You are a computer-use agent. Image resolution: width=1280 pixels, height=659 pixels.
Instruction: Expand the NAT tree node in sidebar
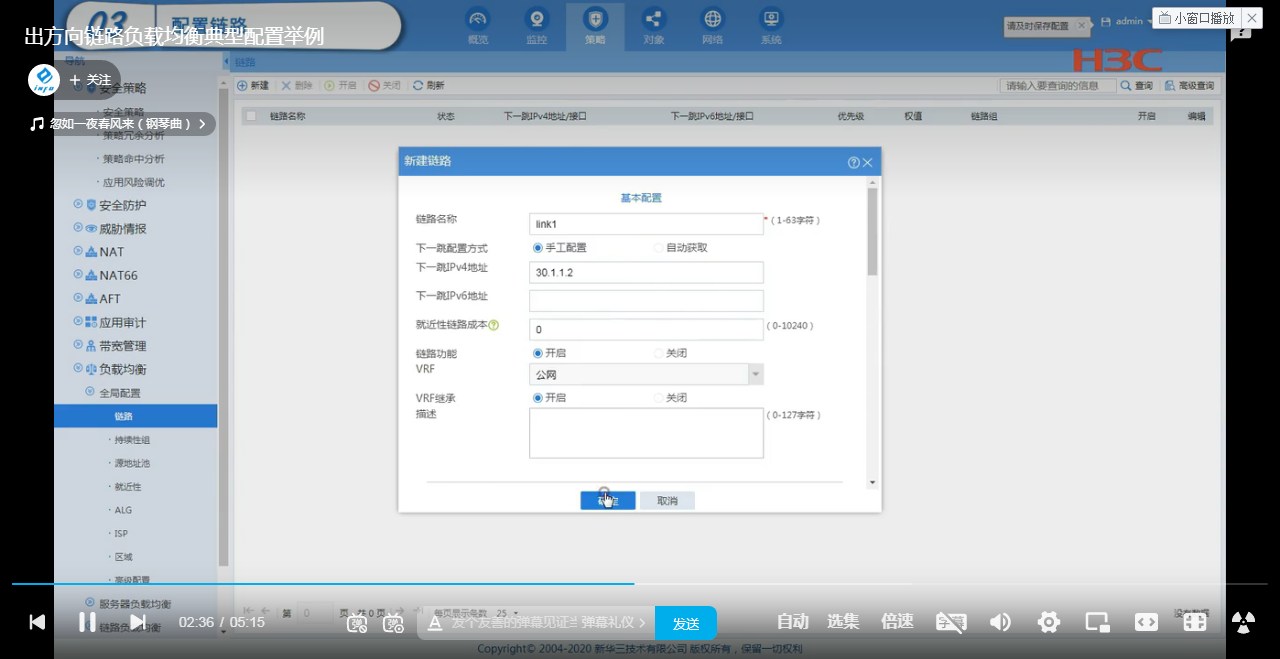click(x=78, y=252)
